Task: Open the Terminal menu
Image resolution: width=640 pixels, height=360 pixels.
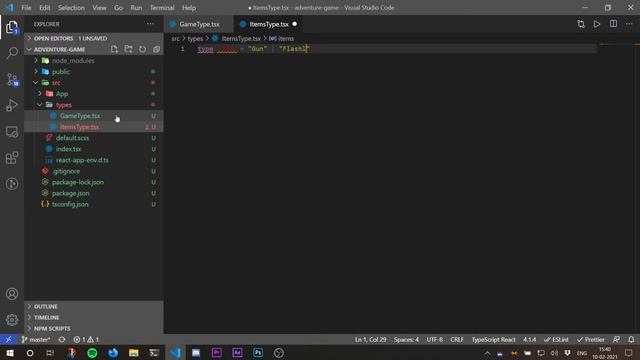Action: (x=162, y=8)
